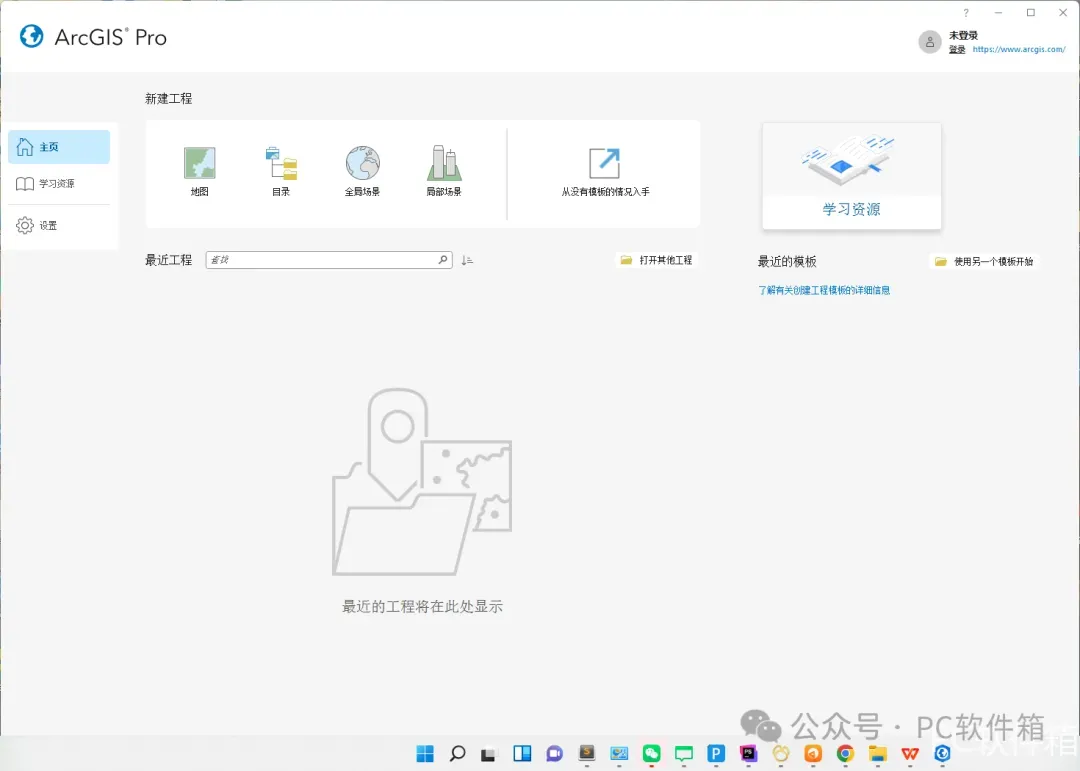1080x771 pixels.
Task: Open Windows taskbar search
Action: click(457, 754)
